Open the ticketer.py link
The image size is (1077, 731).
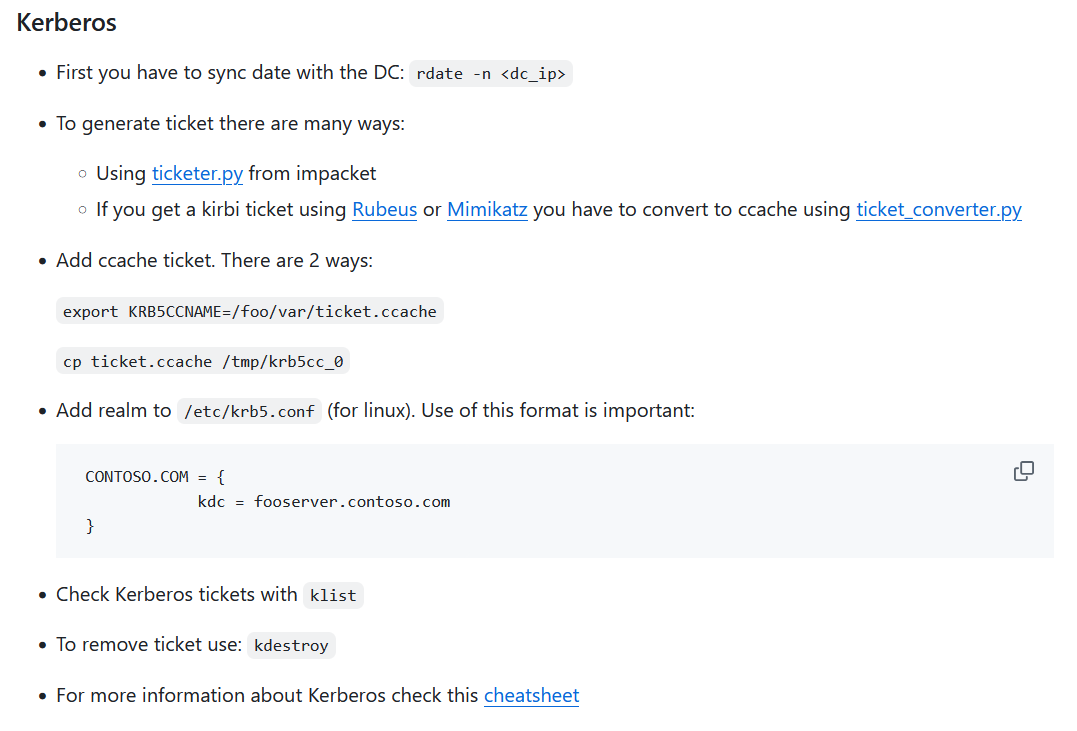(197, 173)
